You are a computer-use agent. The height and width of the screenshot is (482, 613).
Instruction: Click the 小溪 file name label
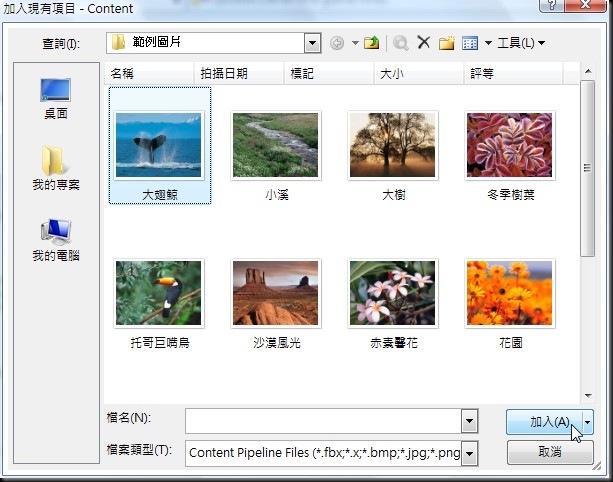coord(277,195)
